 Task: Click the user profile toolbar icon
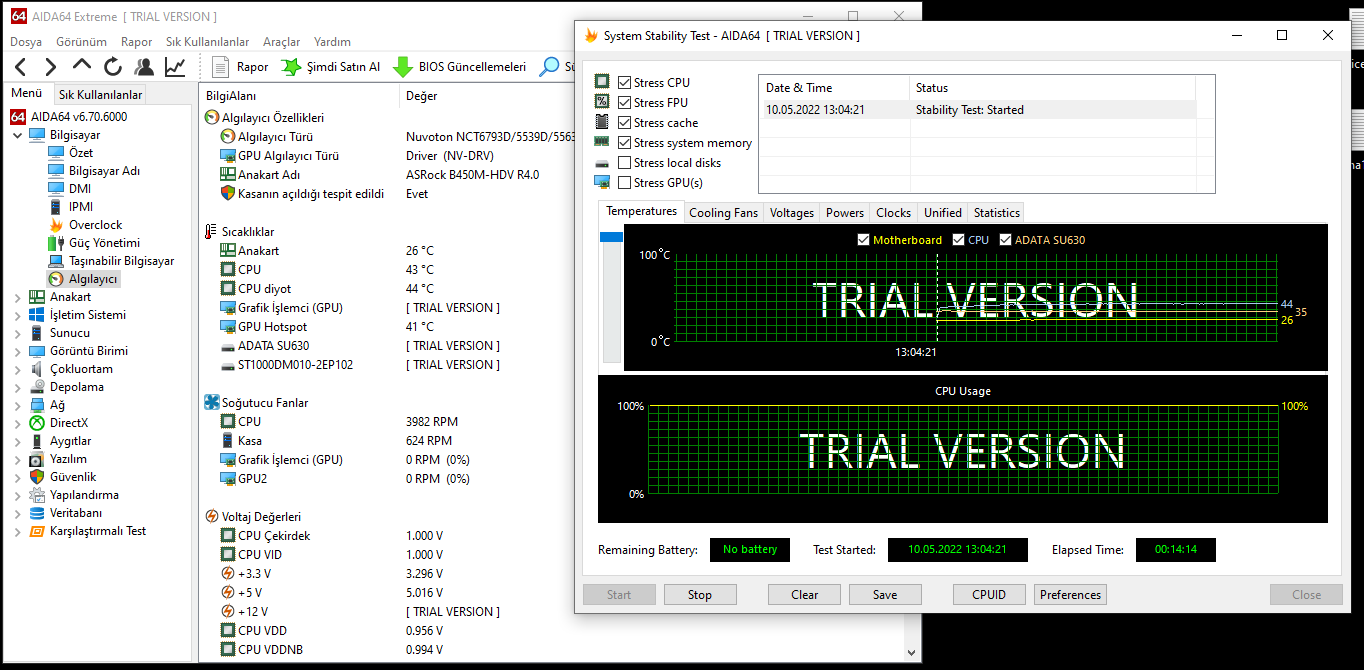click(x=144, y=67)
